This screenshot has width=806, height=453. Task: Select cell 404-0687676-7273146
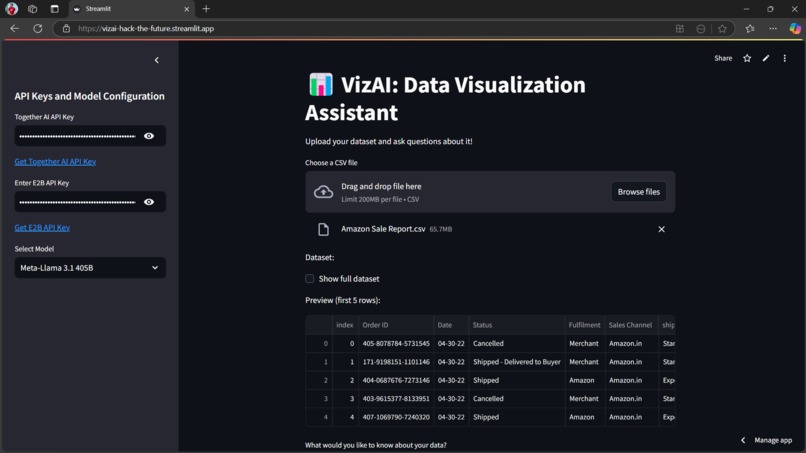[396, 380]
